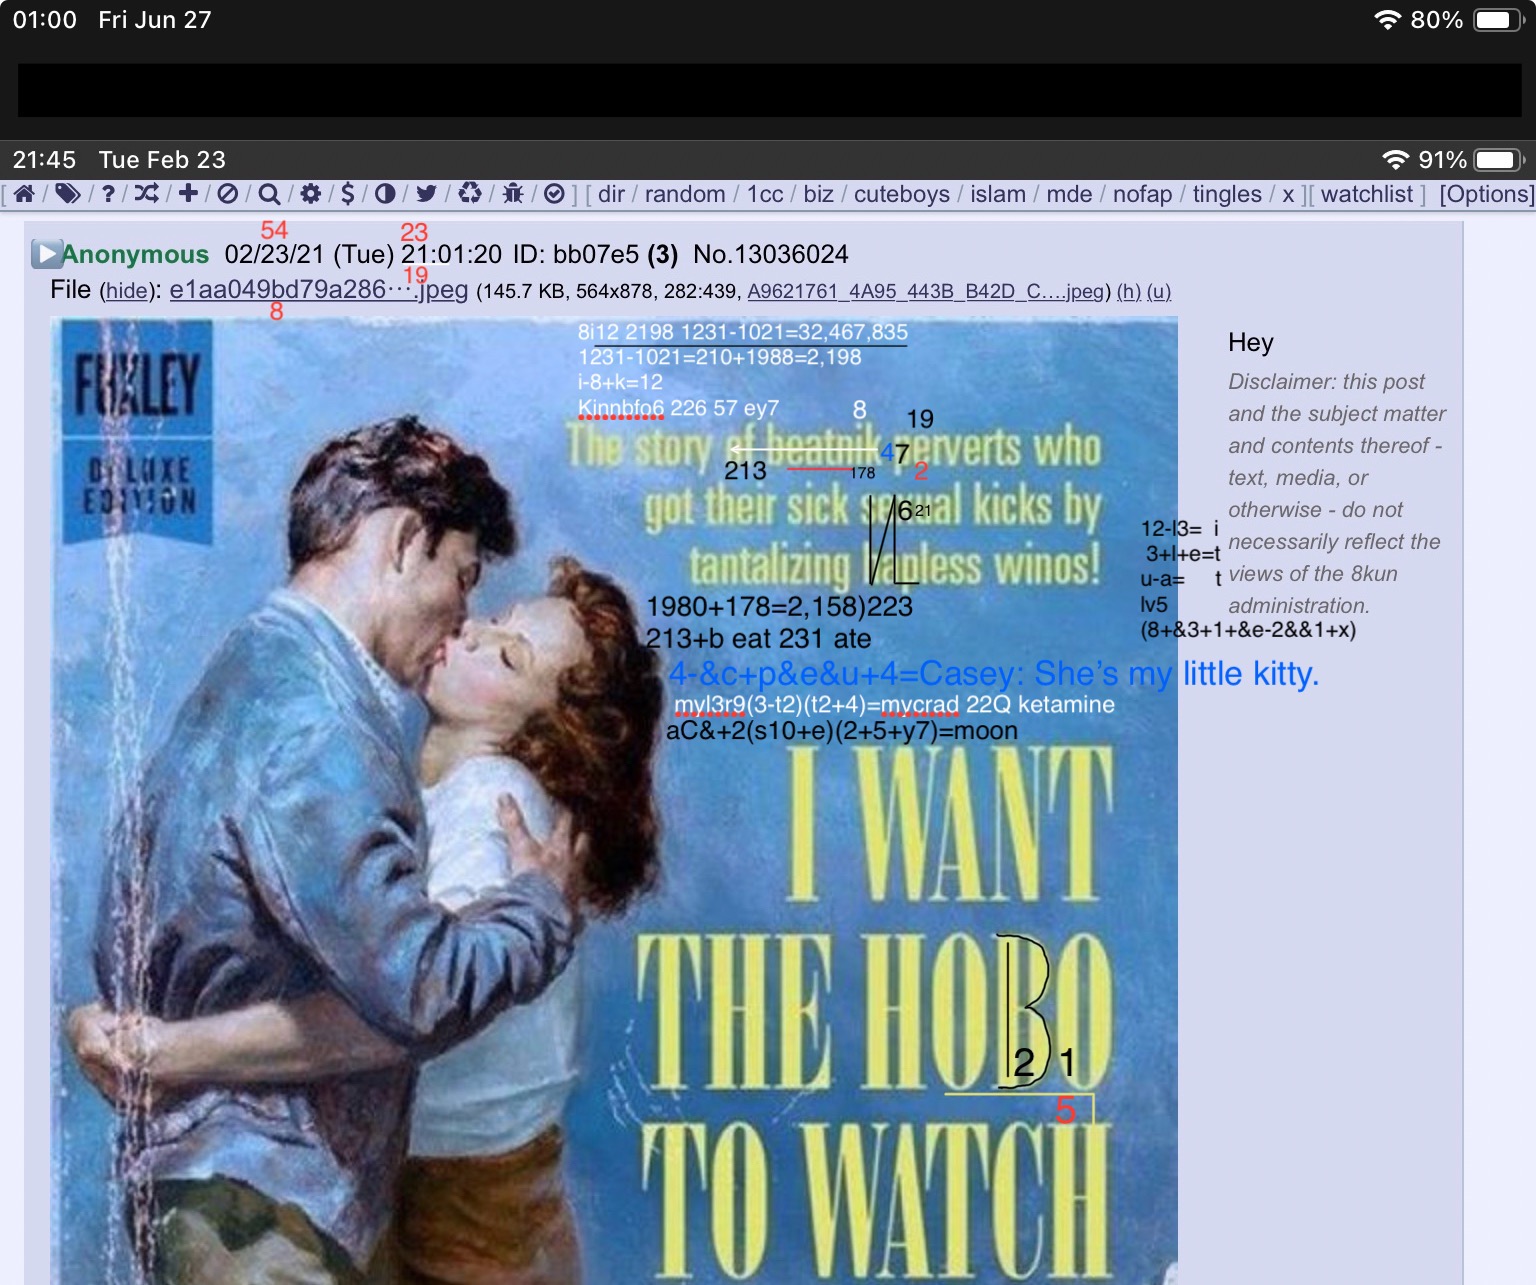Image resolution: width=1536 pixels, height=1285 pixels.
Task: Click the circled checkmark icon
Action: pos(554,194)
